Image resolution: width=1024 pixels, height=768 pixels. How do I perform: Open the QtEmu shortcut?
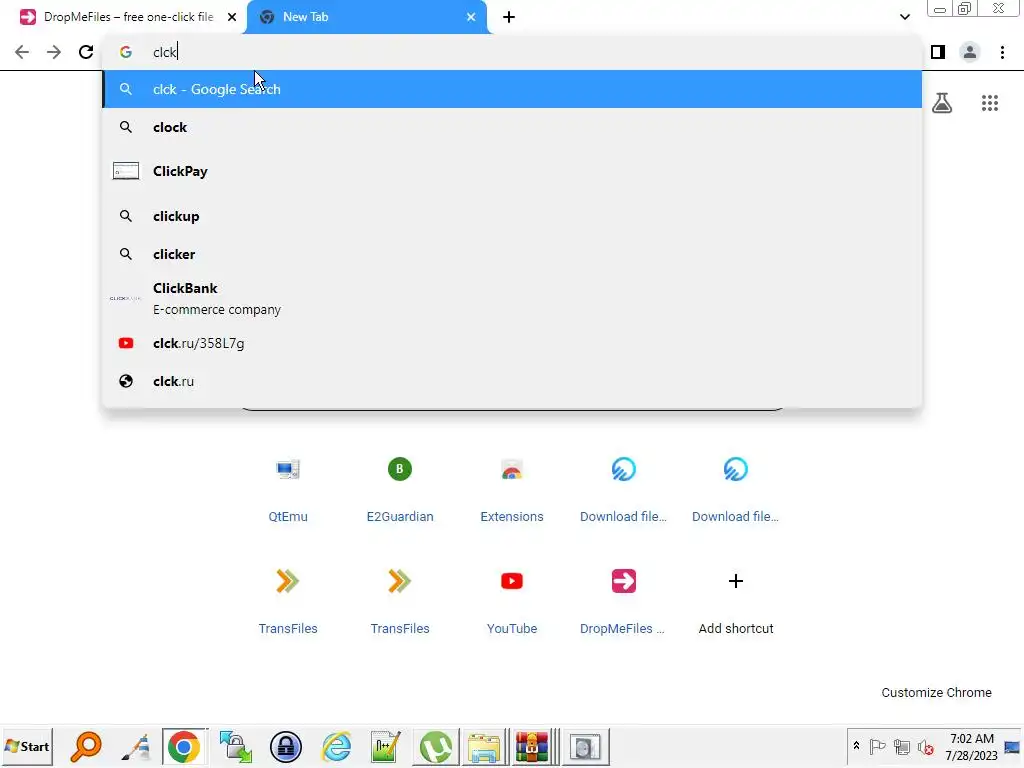(x=288, y=488)
